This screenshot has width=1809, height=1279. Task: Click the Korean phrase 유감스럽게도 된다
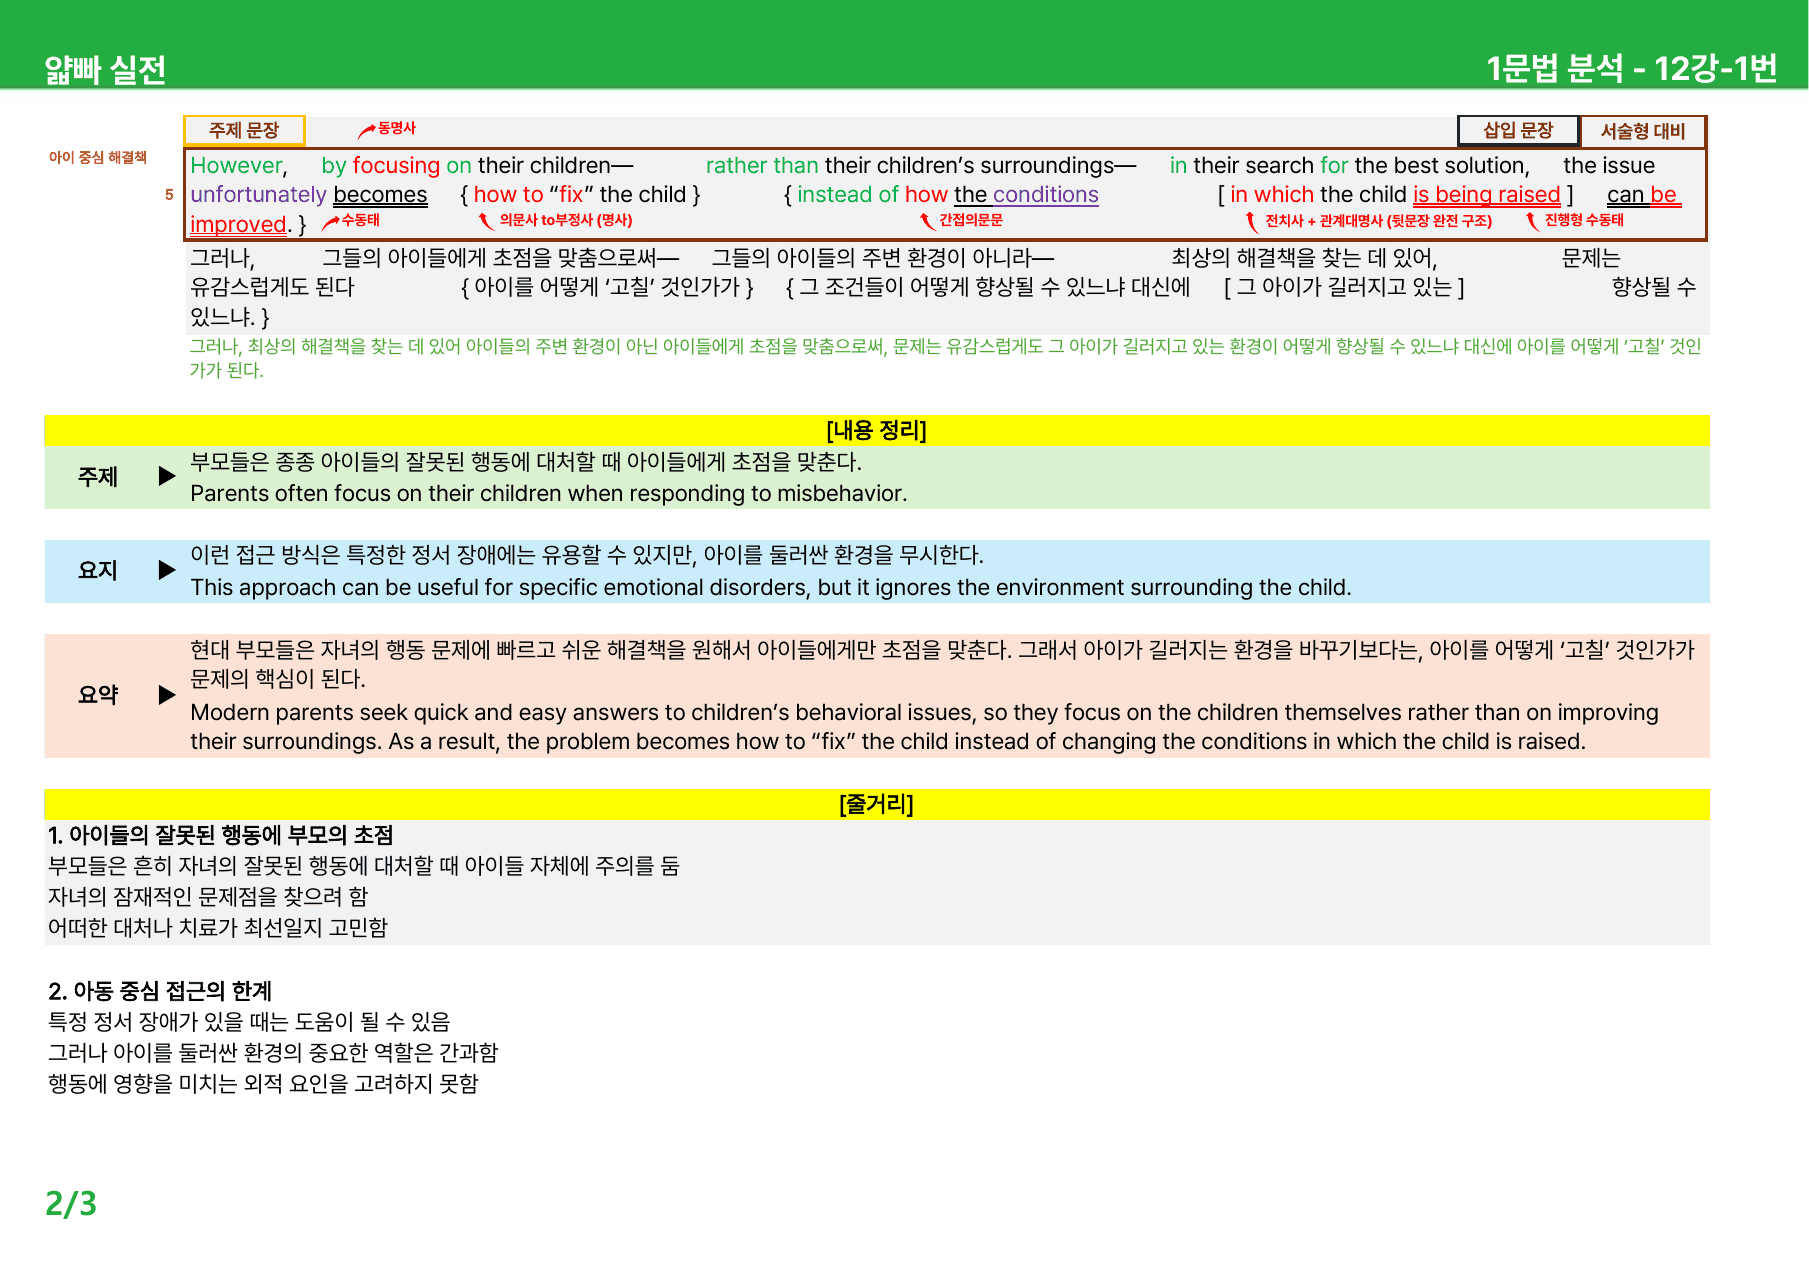pos(272,287)
